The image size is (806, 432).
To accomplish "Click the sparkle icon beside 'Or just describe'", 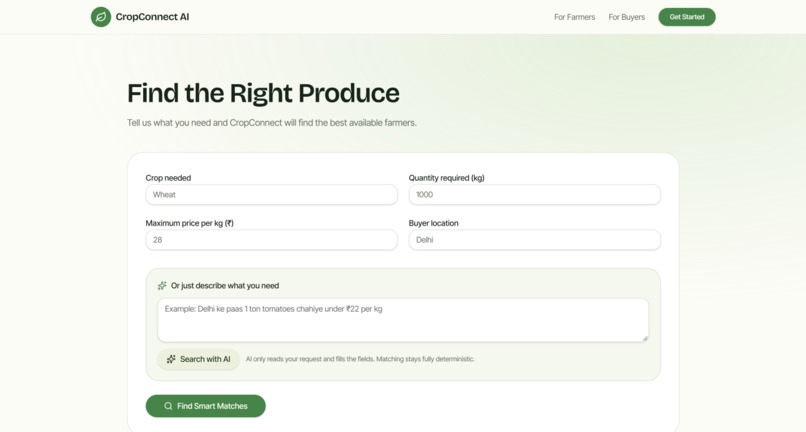I will tap(162, 285).
